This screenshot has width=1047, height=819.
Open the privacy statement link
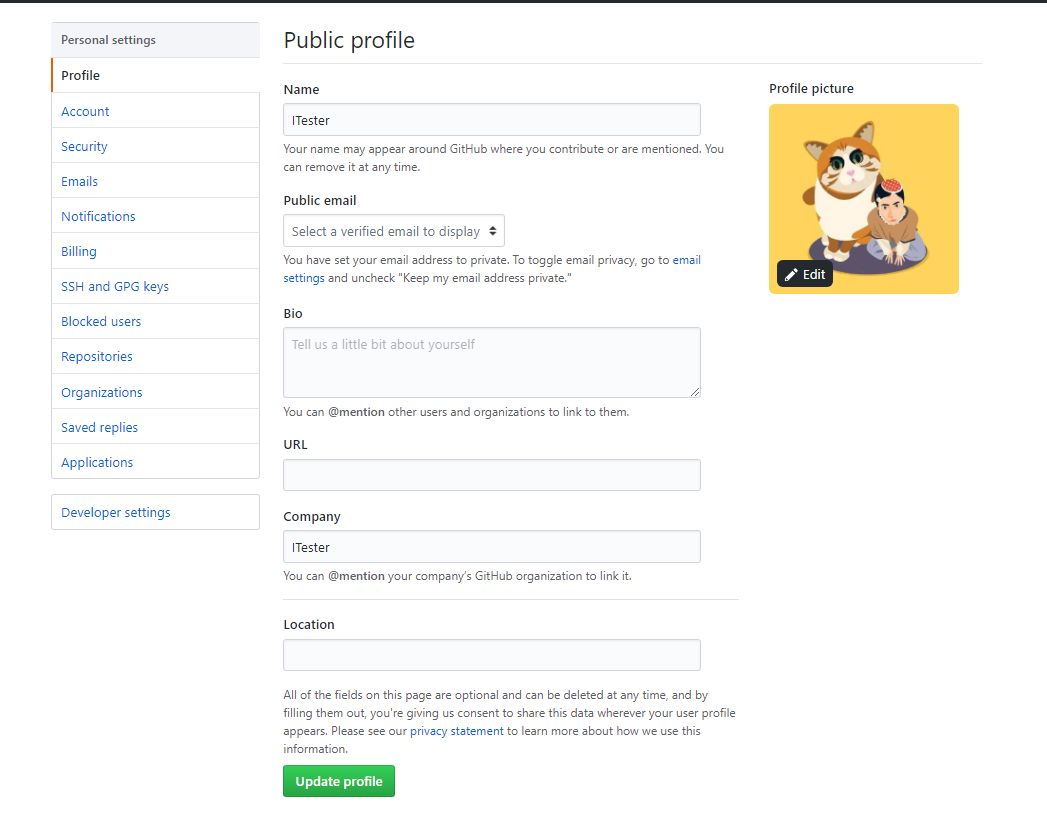pyautogui.click(x=457, y=731)
